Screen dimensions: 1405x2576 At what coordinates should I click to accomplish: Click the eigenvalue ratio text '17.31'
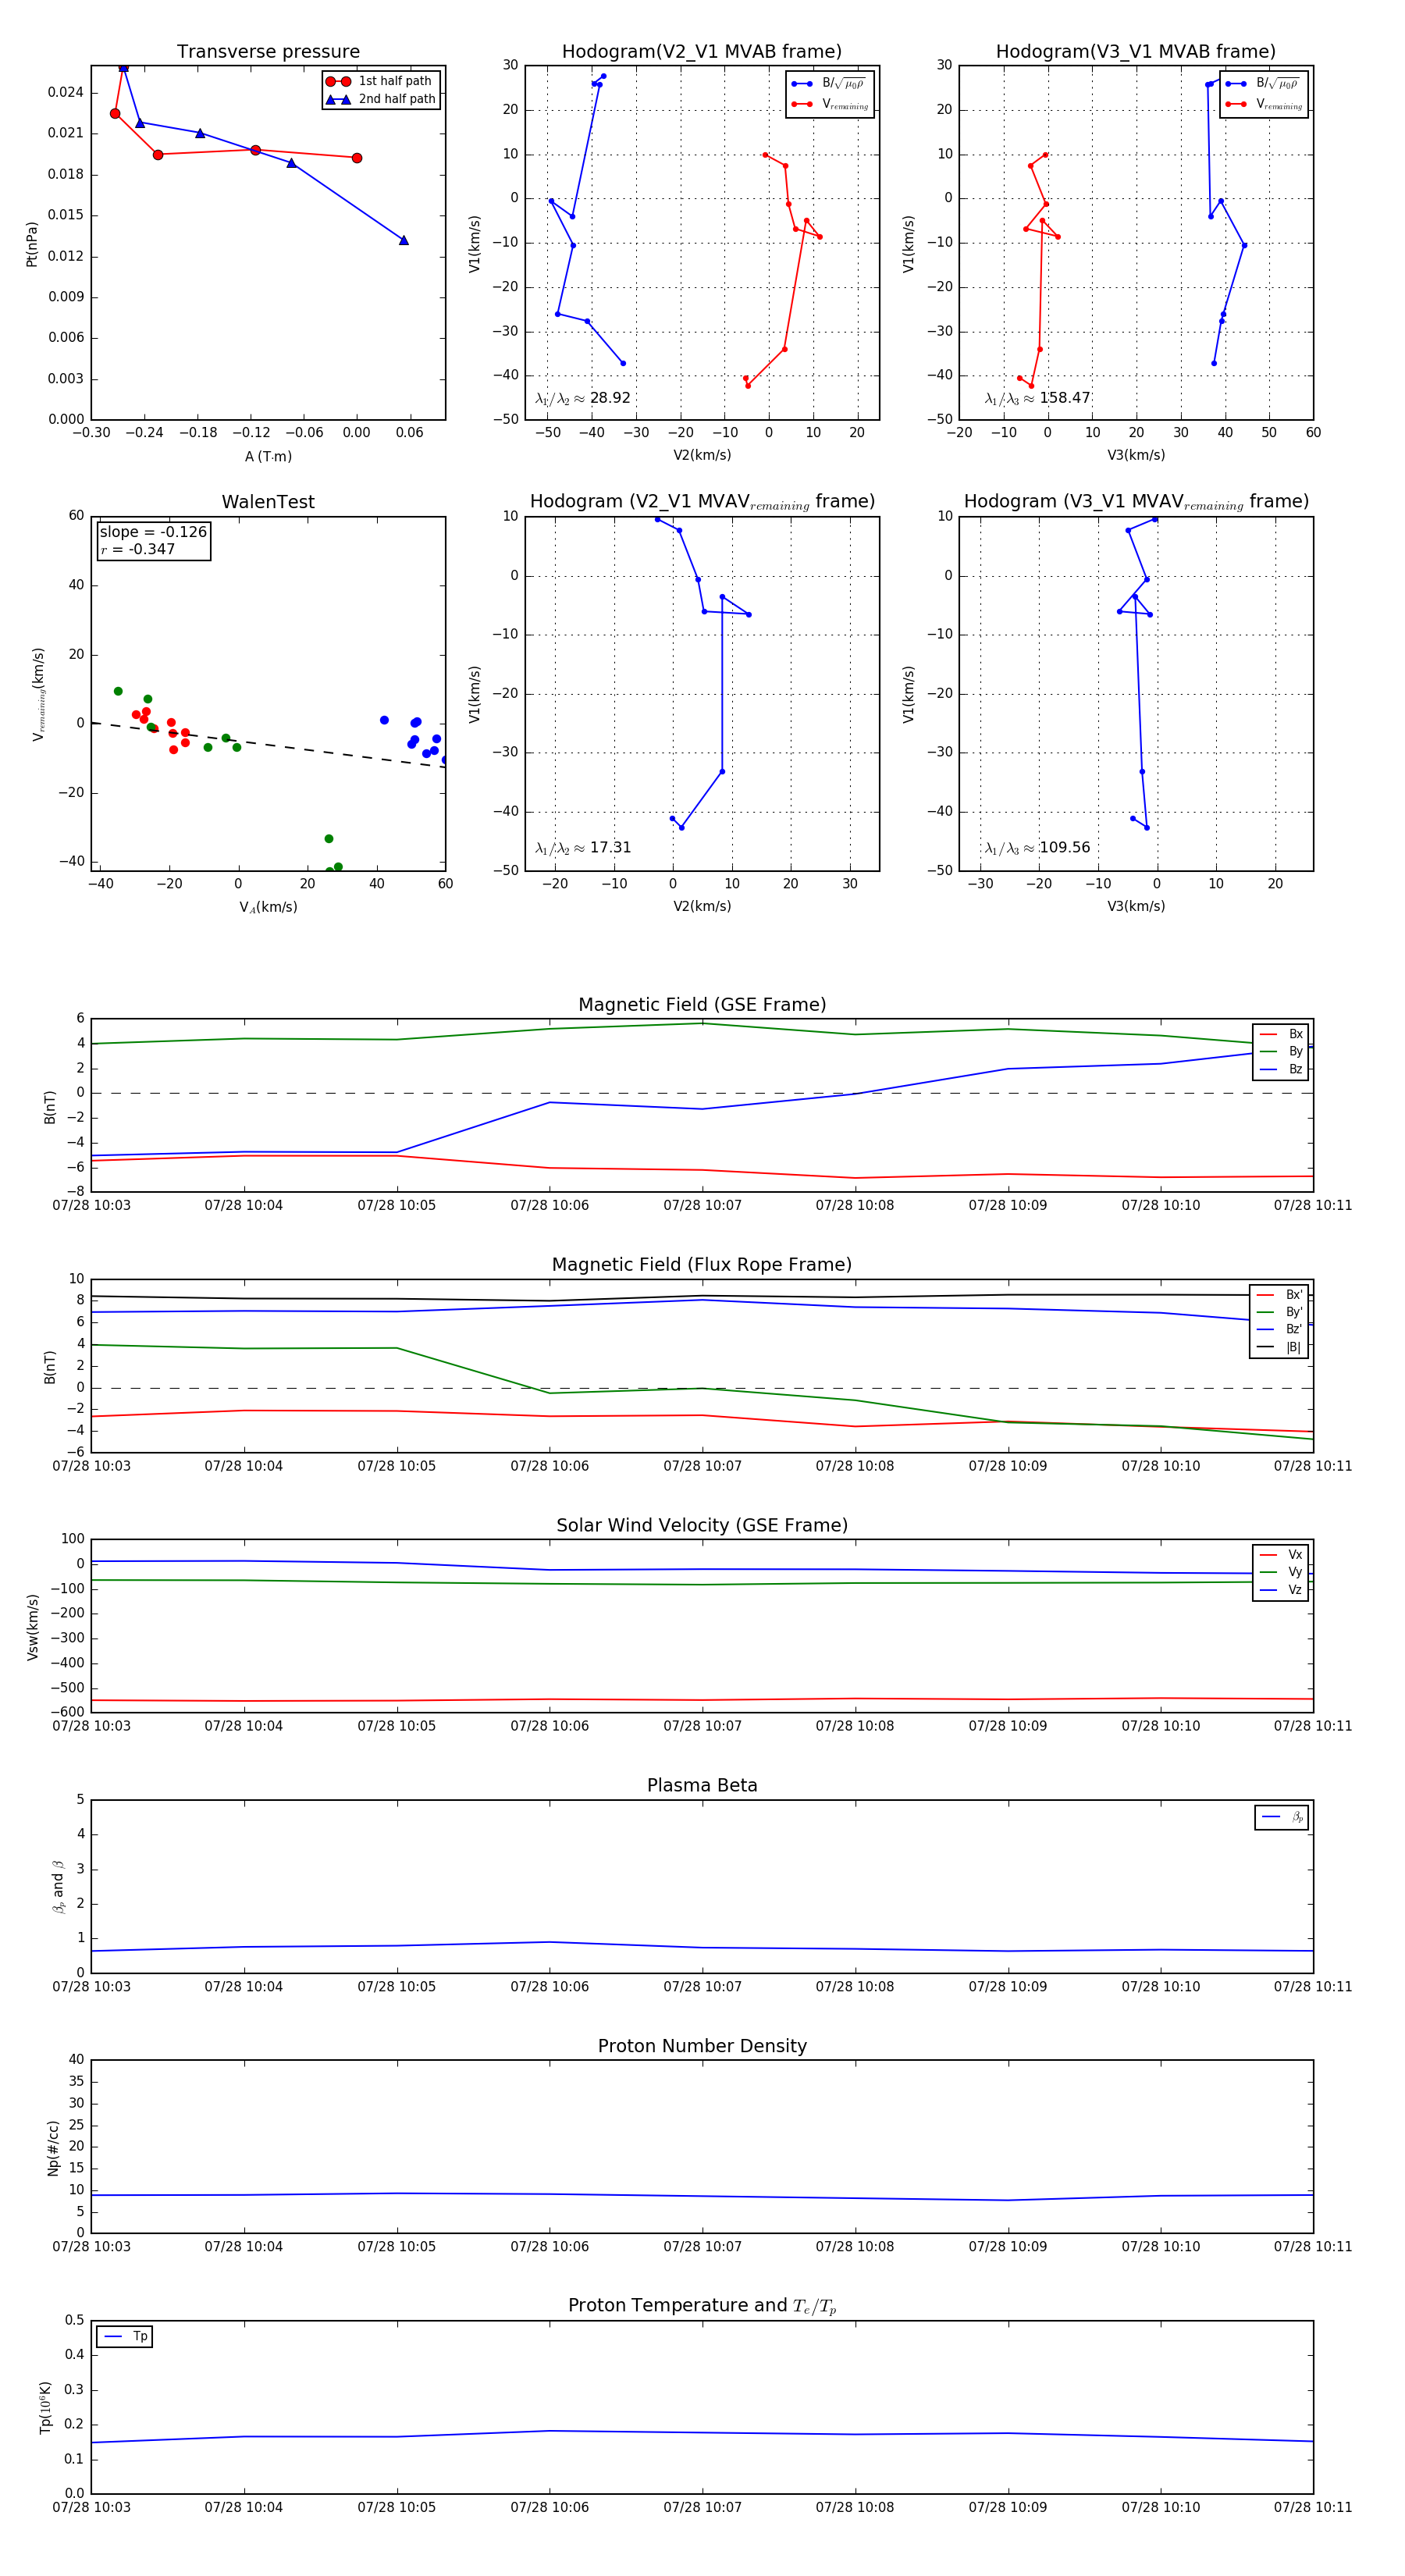(x=610, y=848)
